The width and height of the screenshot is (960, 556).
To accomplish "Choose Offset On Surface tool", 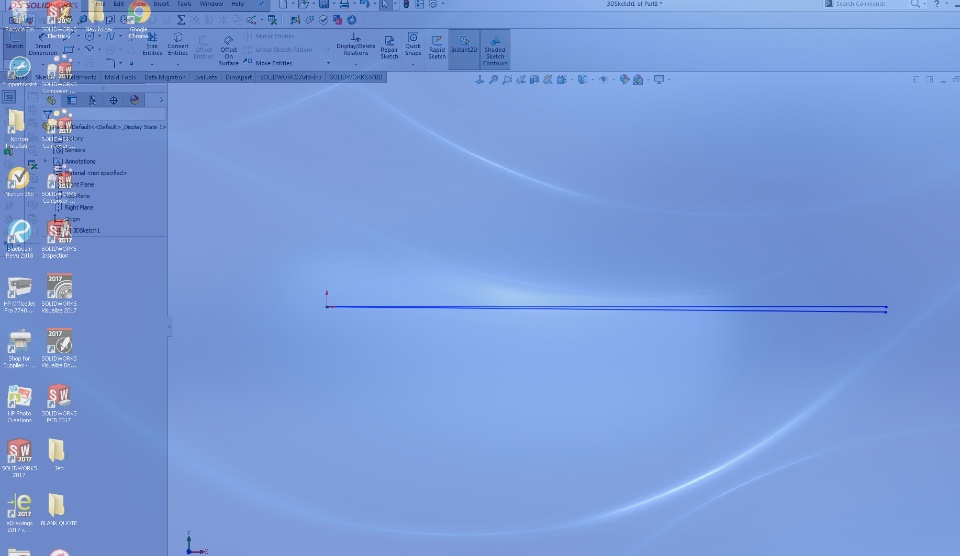I will pyautogui.click(x=228, y=51).
